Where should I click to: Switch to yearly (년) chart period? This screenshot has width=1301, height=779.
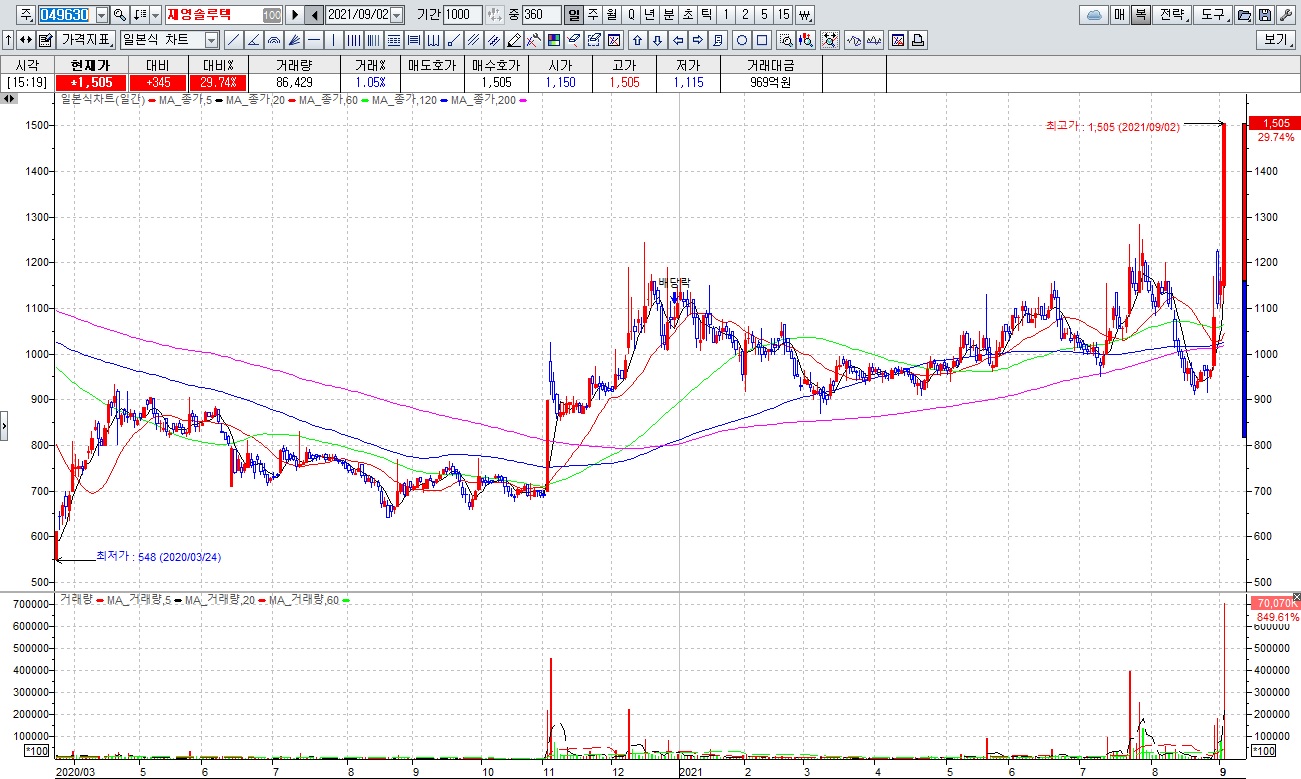tap(650, 15)
